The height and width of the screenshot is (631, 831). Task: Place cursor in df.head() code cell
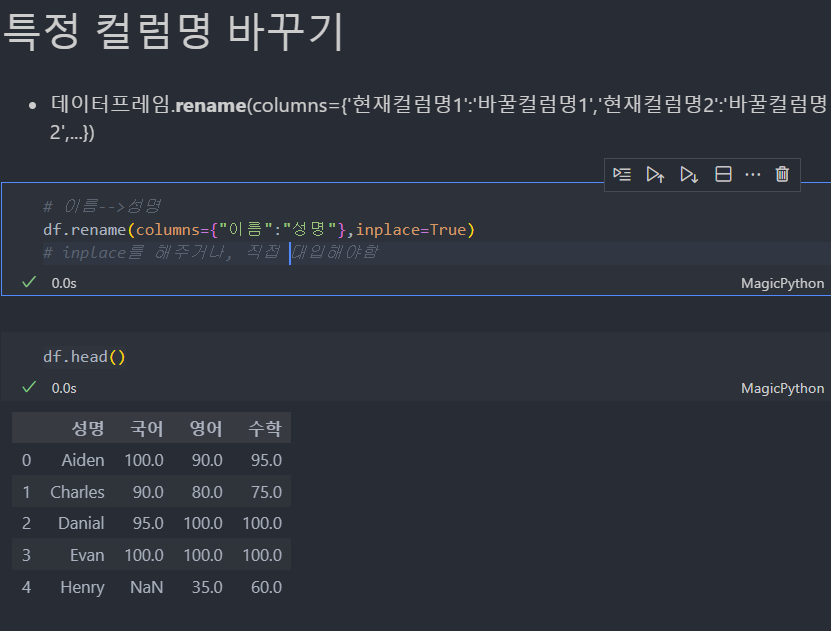pos(84,357)
